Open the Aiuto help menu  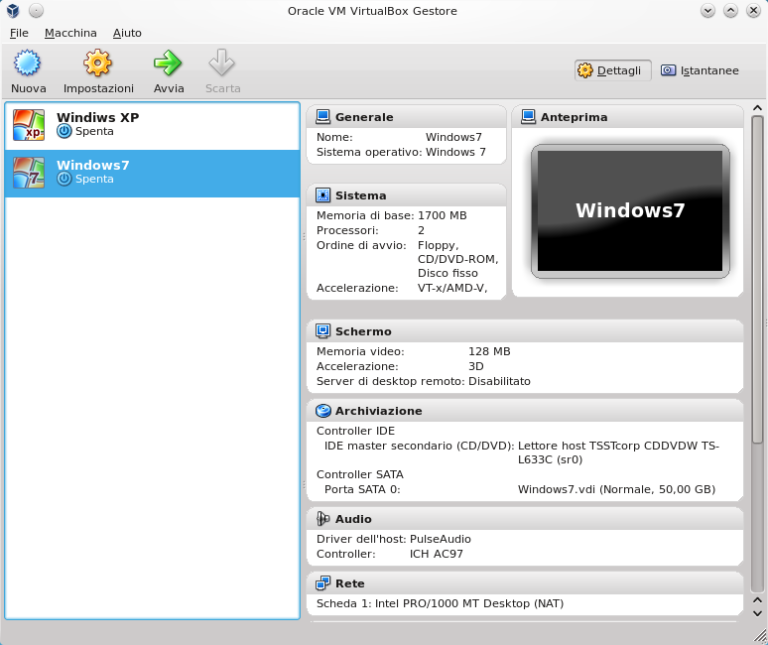pos(127,33)
